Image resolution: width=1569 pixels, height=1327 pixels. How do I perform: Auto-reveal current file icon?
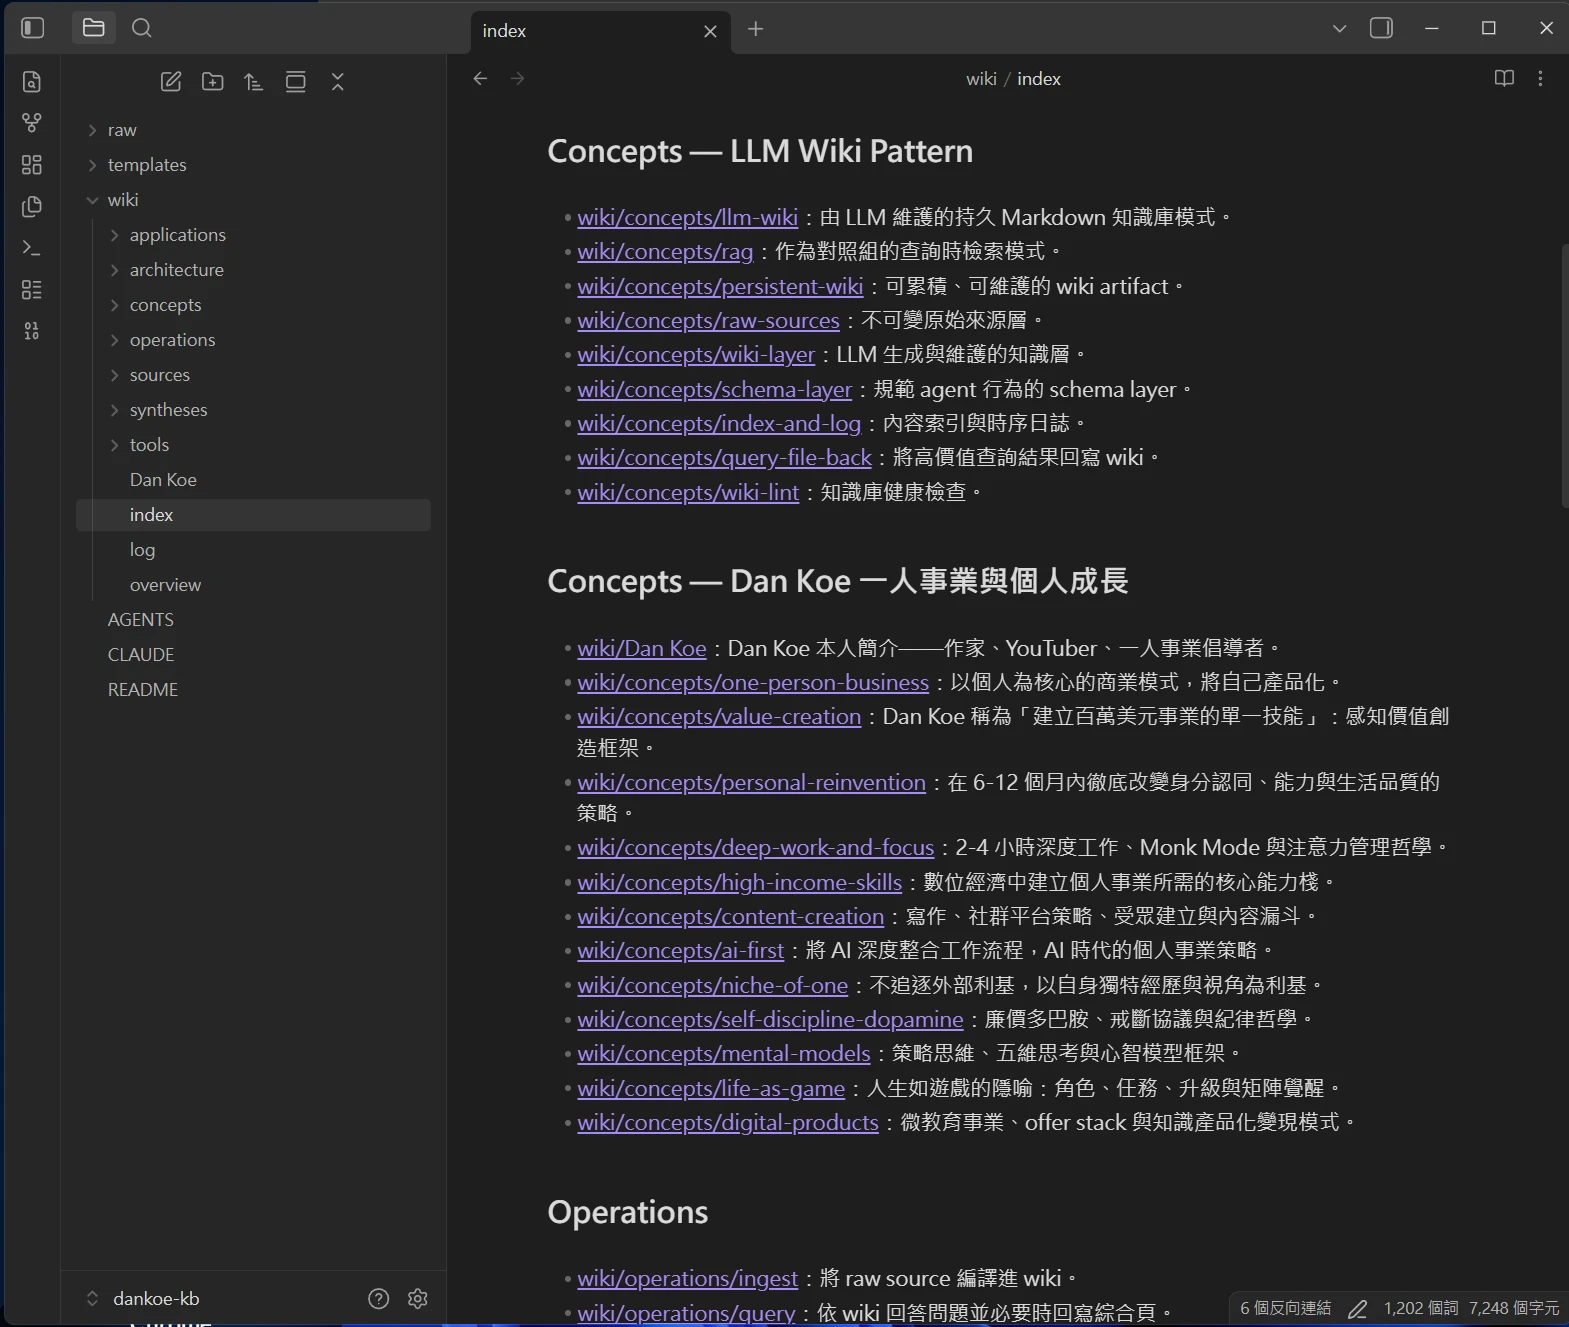tap(296, 82)
